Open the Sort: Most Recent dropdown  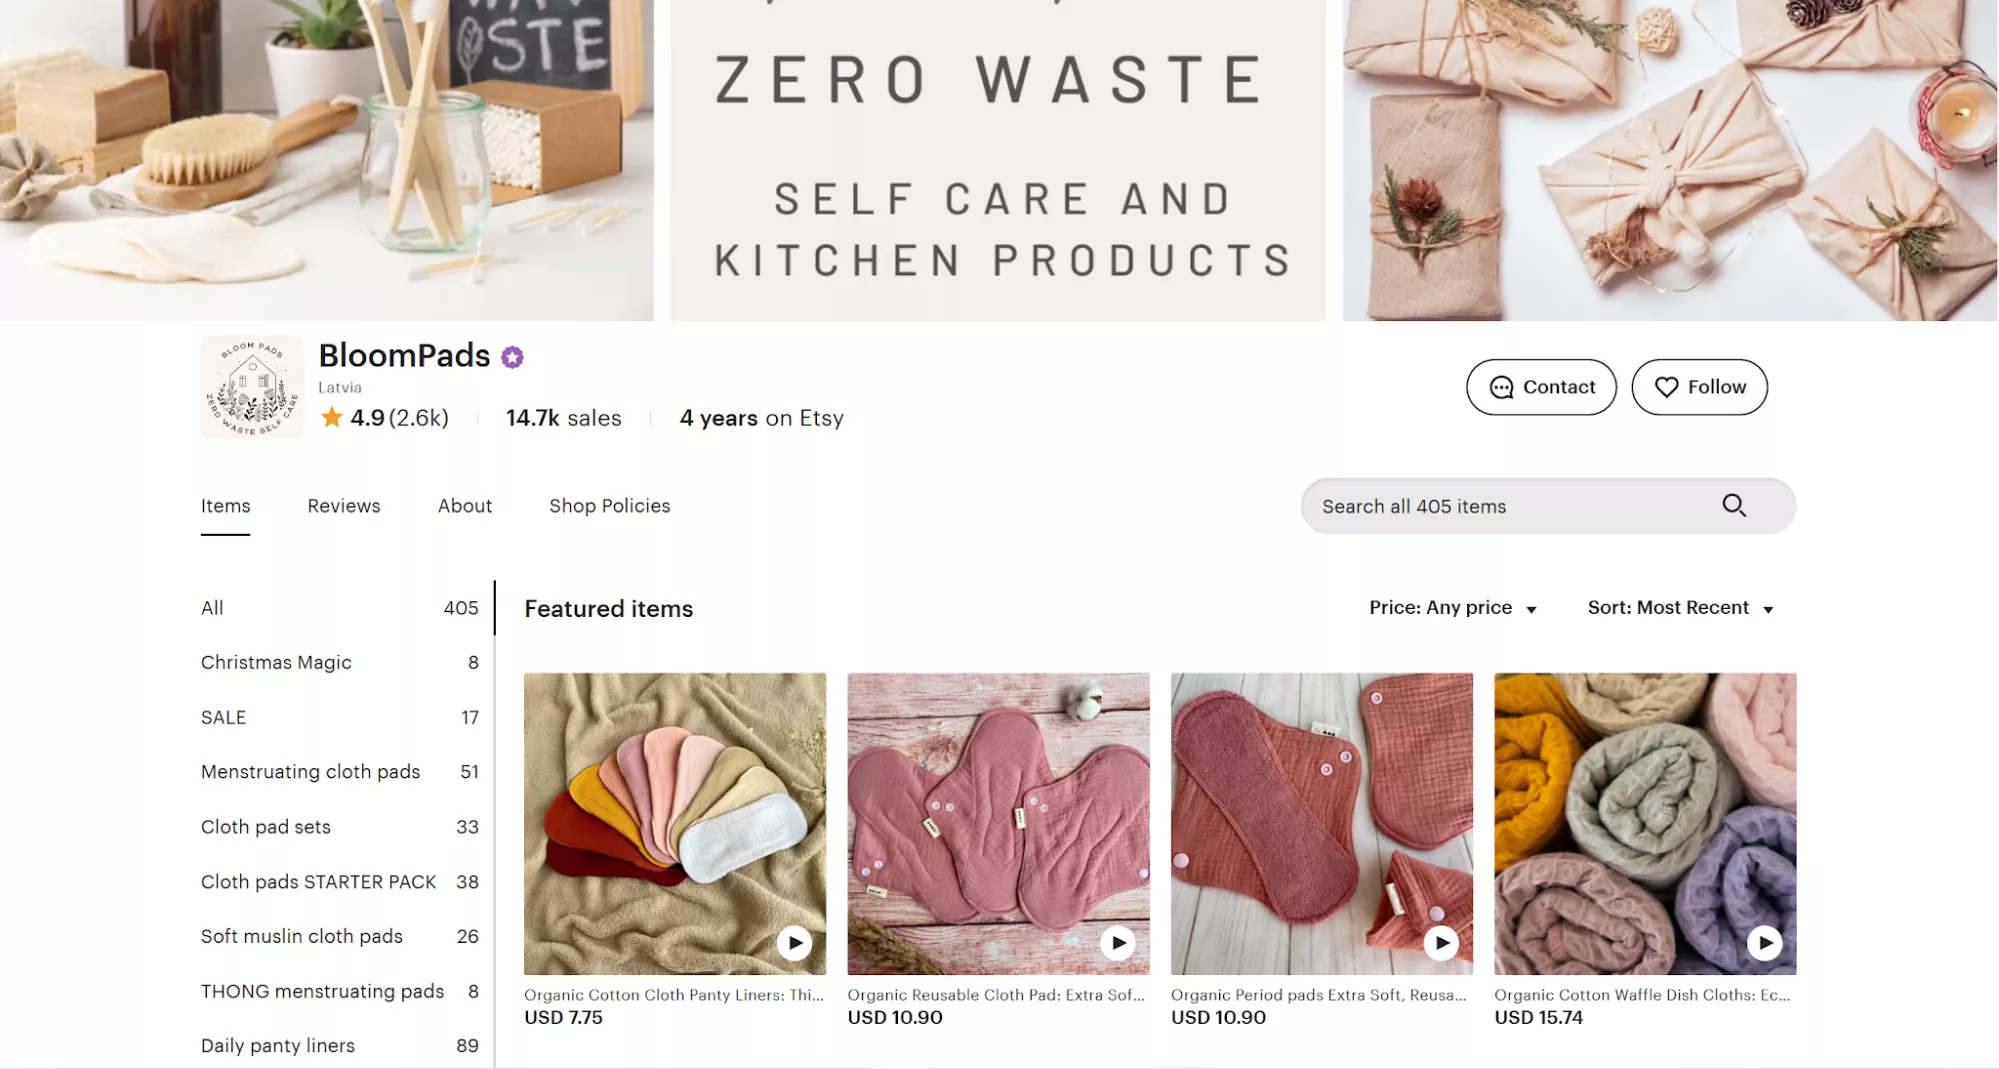pos(1681,608)
